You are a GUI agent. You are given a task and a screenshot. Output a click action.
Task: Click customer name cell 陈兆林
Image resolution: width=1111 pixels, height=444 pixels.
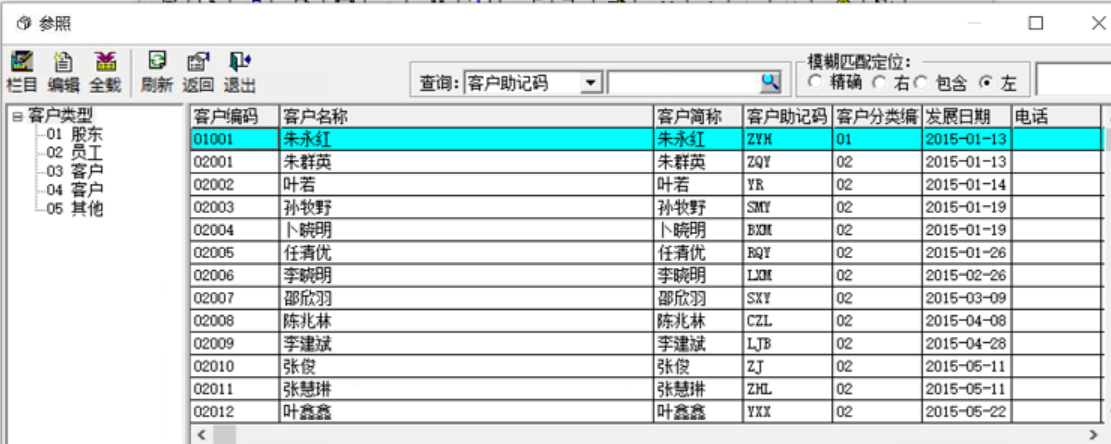coord(466,321)
